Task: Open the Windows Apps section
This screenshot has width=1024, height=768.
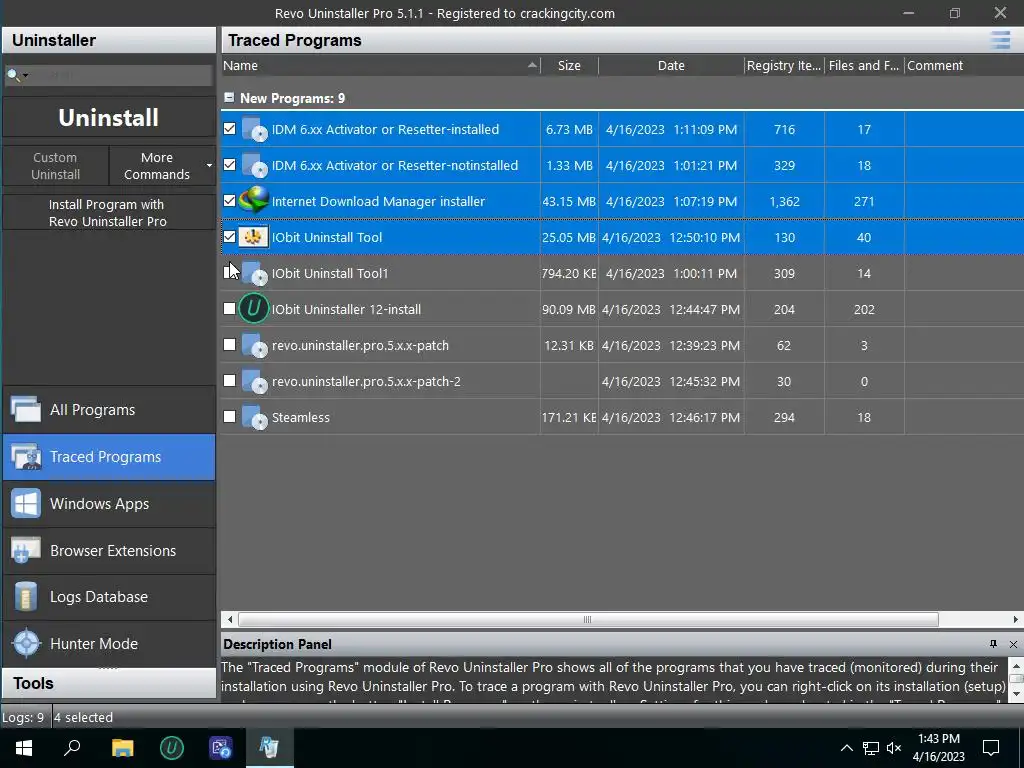Action: click(x=108, y=504)
